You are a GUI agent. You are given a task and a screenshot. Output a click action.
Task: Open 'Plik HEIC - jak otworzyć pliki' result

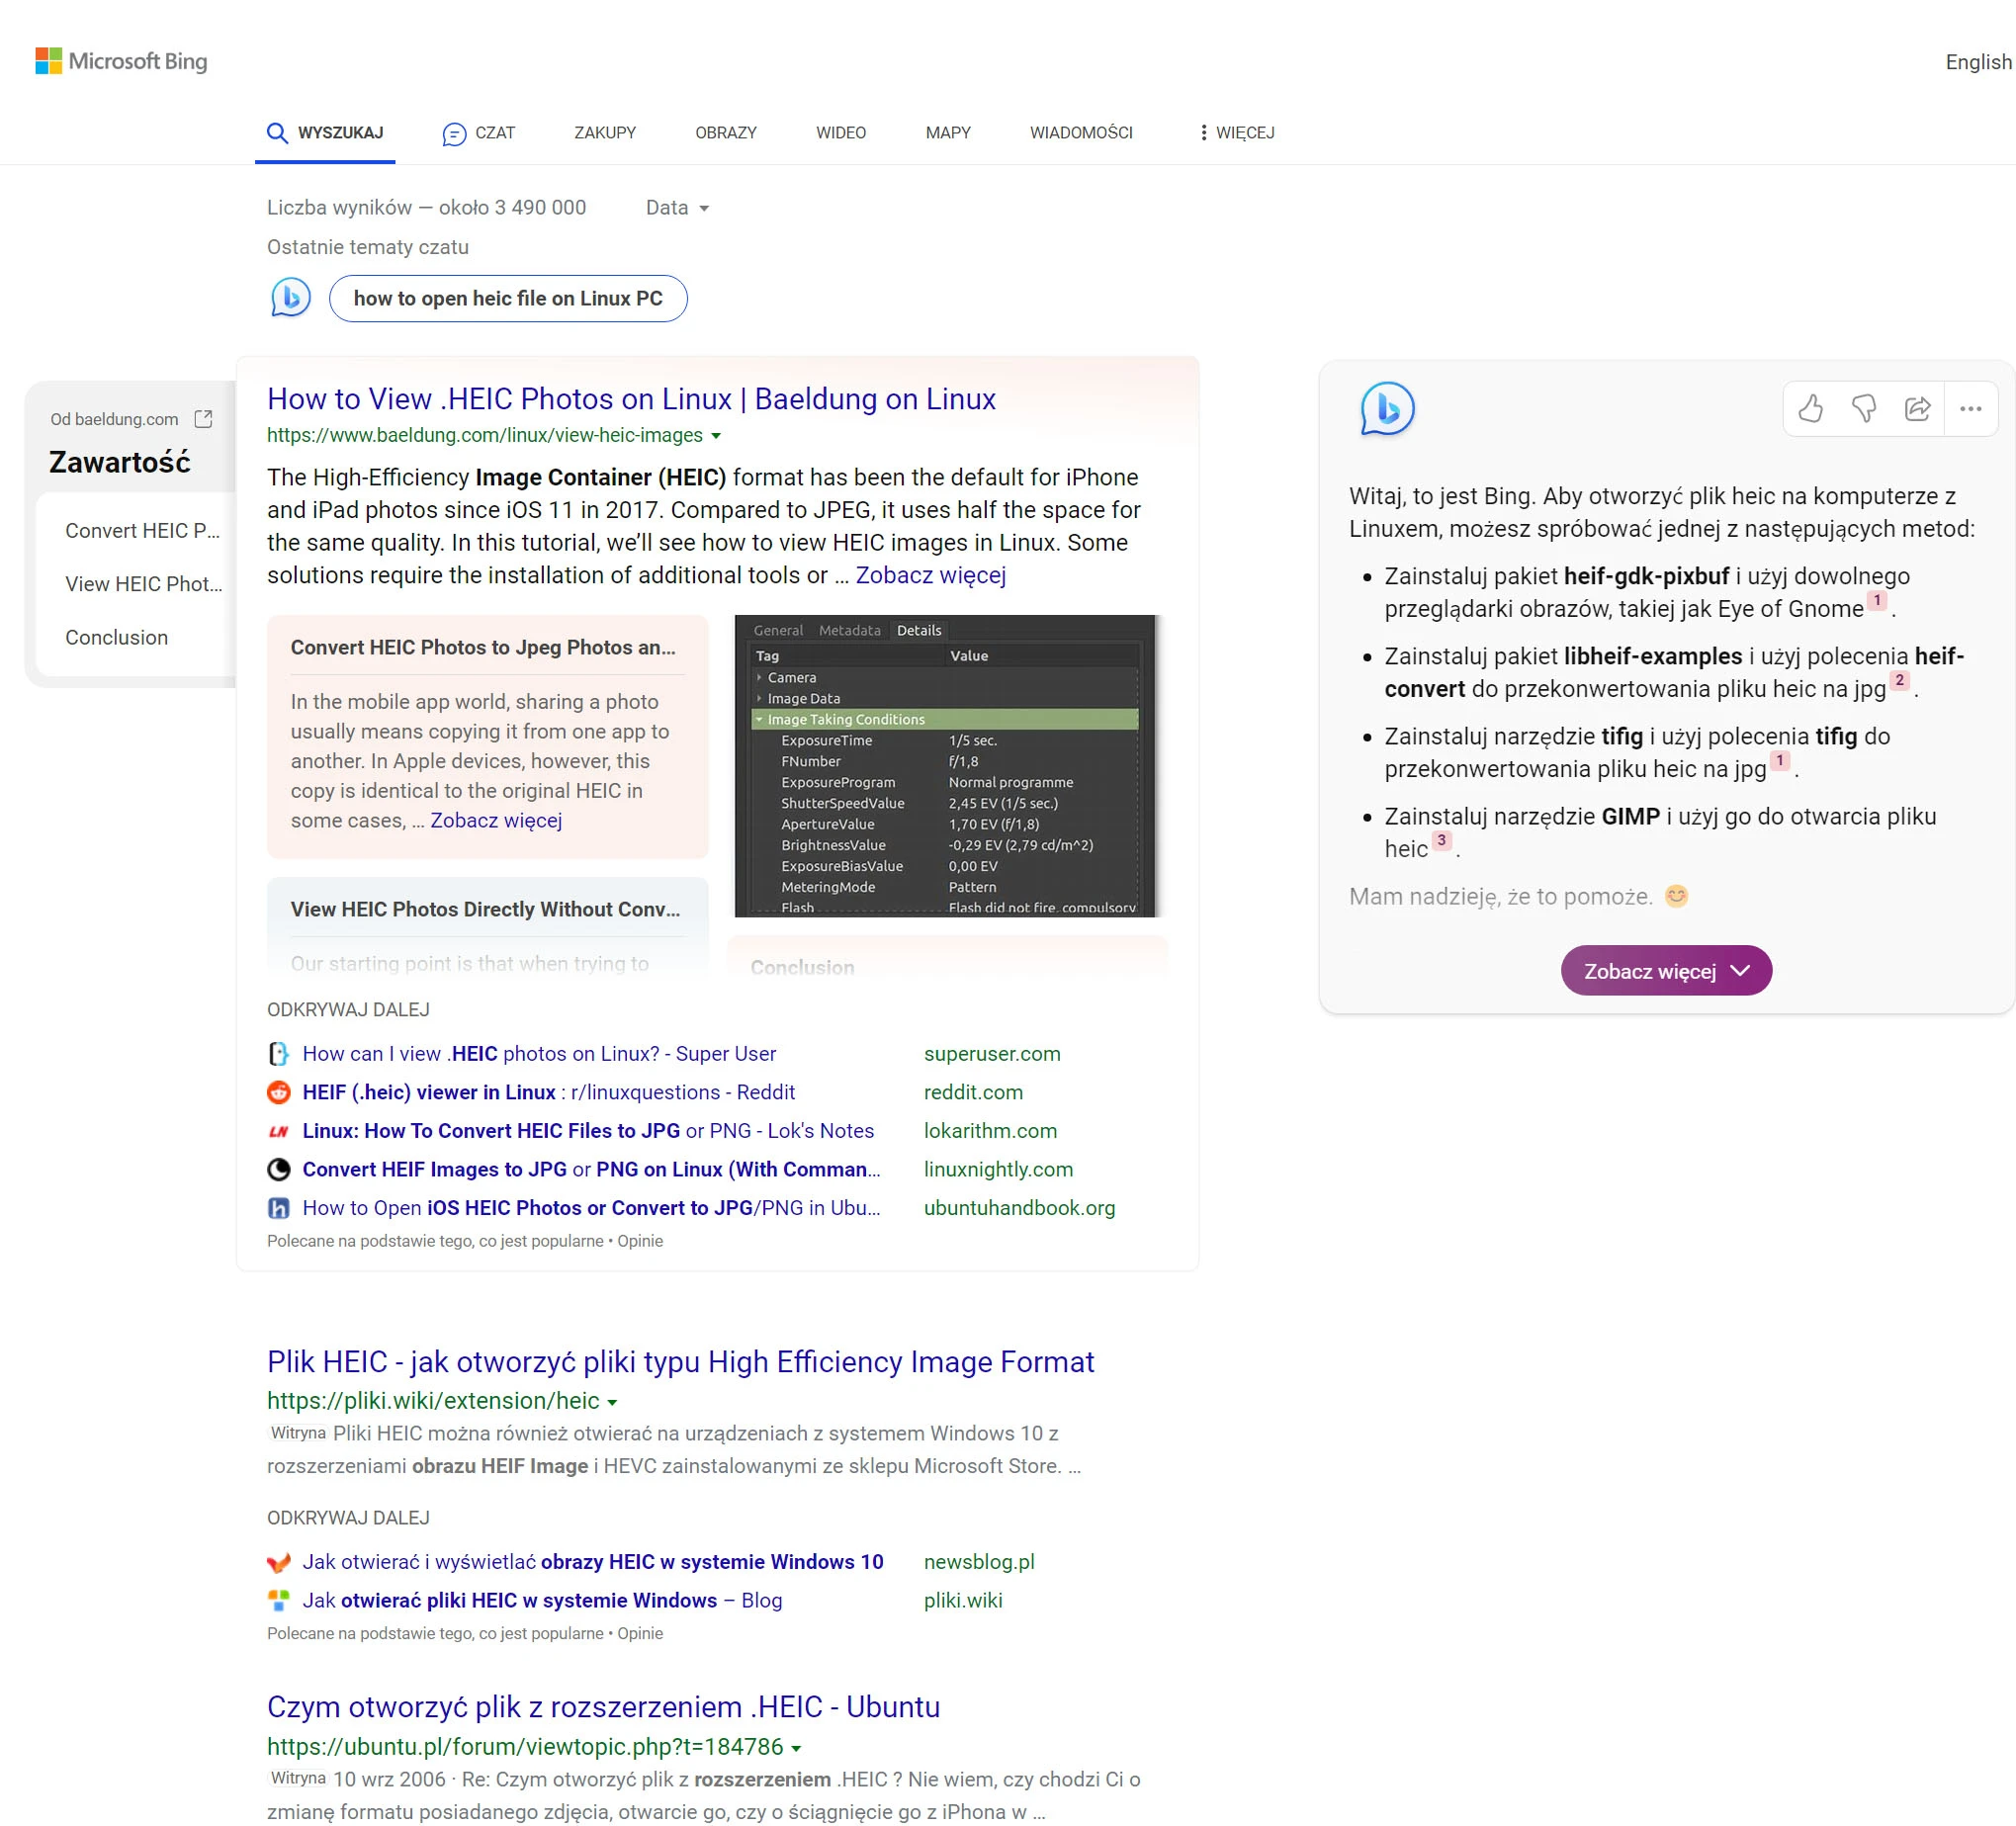click(680, 1362)
